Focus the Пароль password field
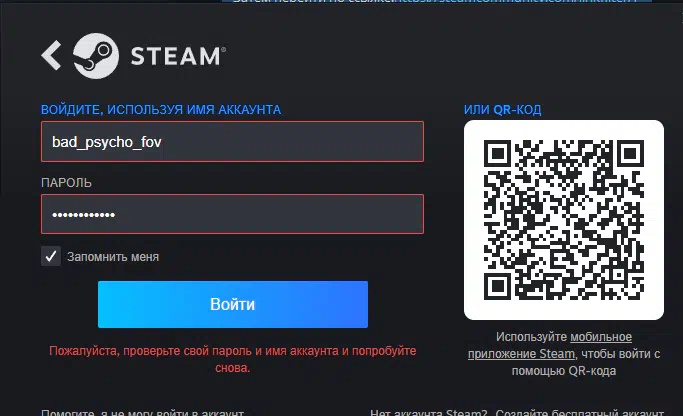Screen dimensions: 683x416 pos(232,214)
